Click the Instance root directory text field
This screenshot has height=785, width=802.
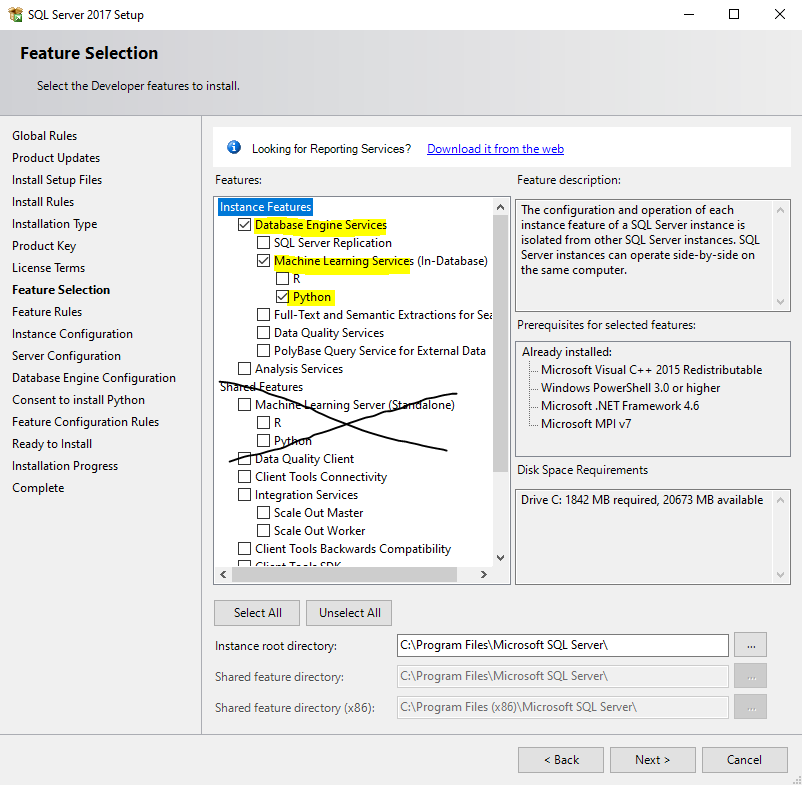click(563, 645)
